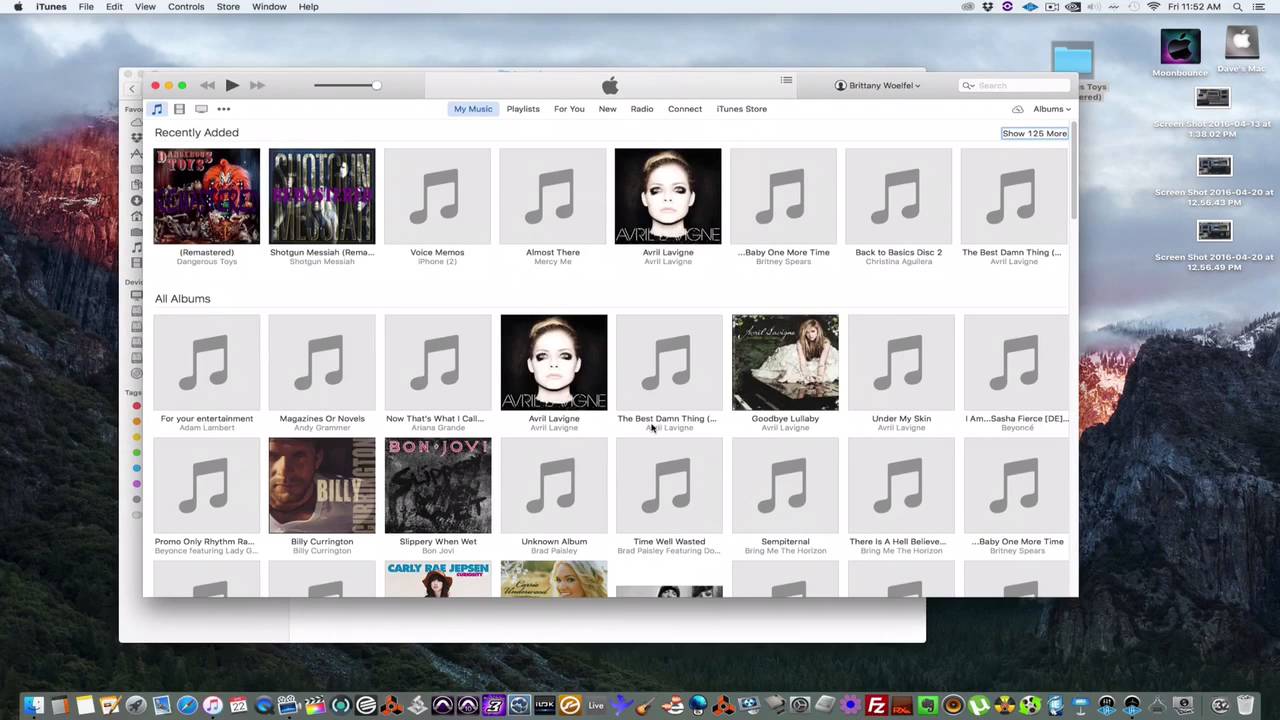Open the For You tab
Image resolution: width=1280 pixels, height=720 pixels.
point(569,109)
